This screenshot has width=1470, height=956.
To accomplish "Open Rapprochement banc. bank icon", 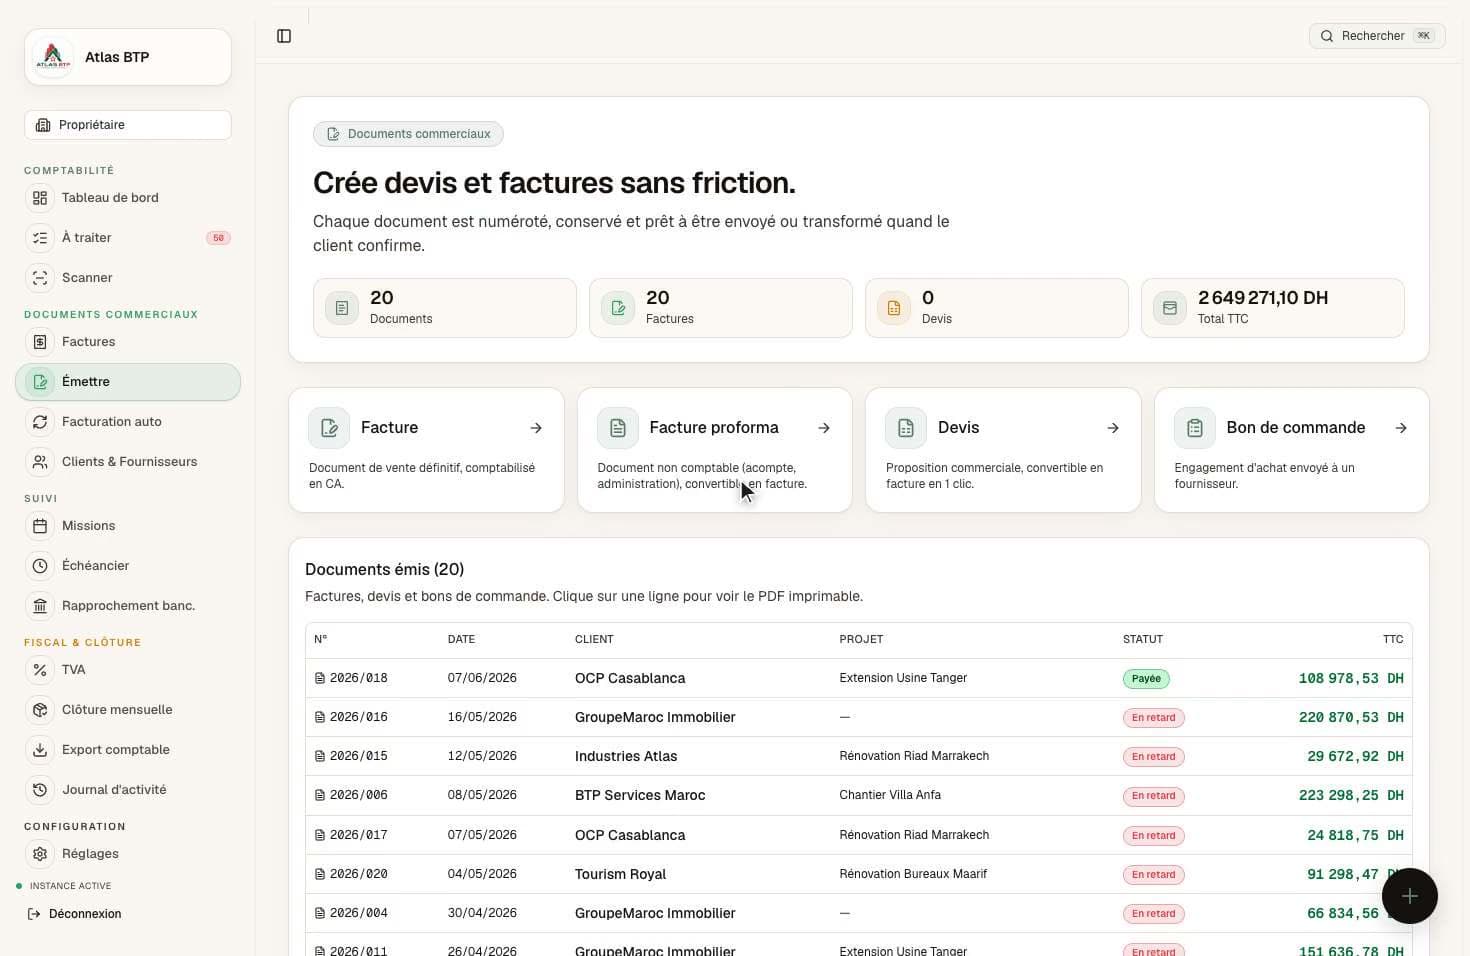I will (x=40, y=606).
